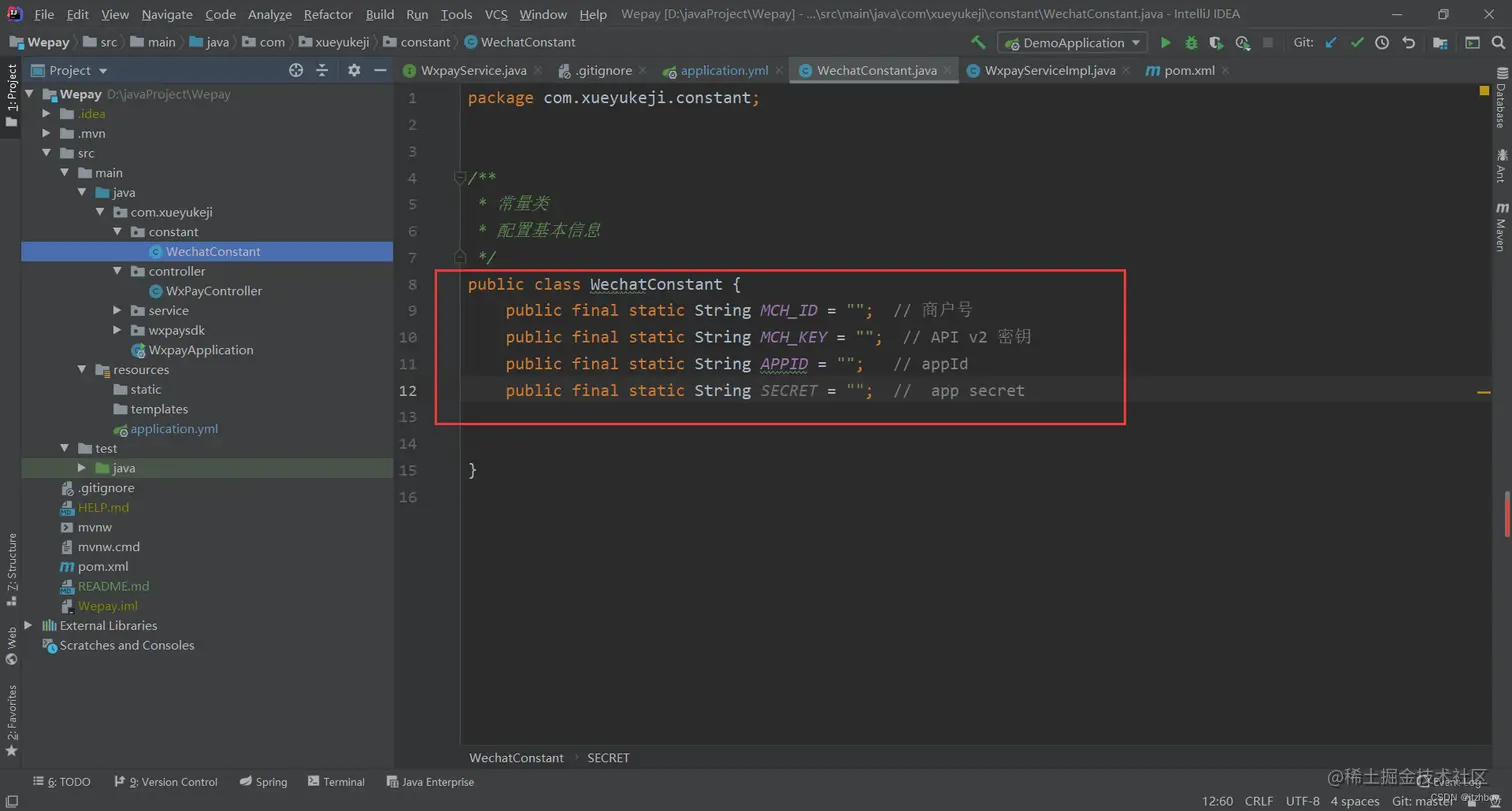Expand the wxpaysdk package
This screenshot has width=1512, height=811.
117,330
